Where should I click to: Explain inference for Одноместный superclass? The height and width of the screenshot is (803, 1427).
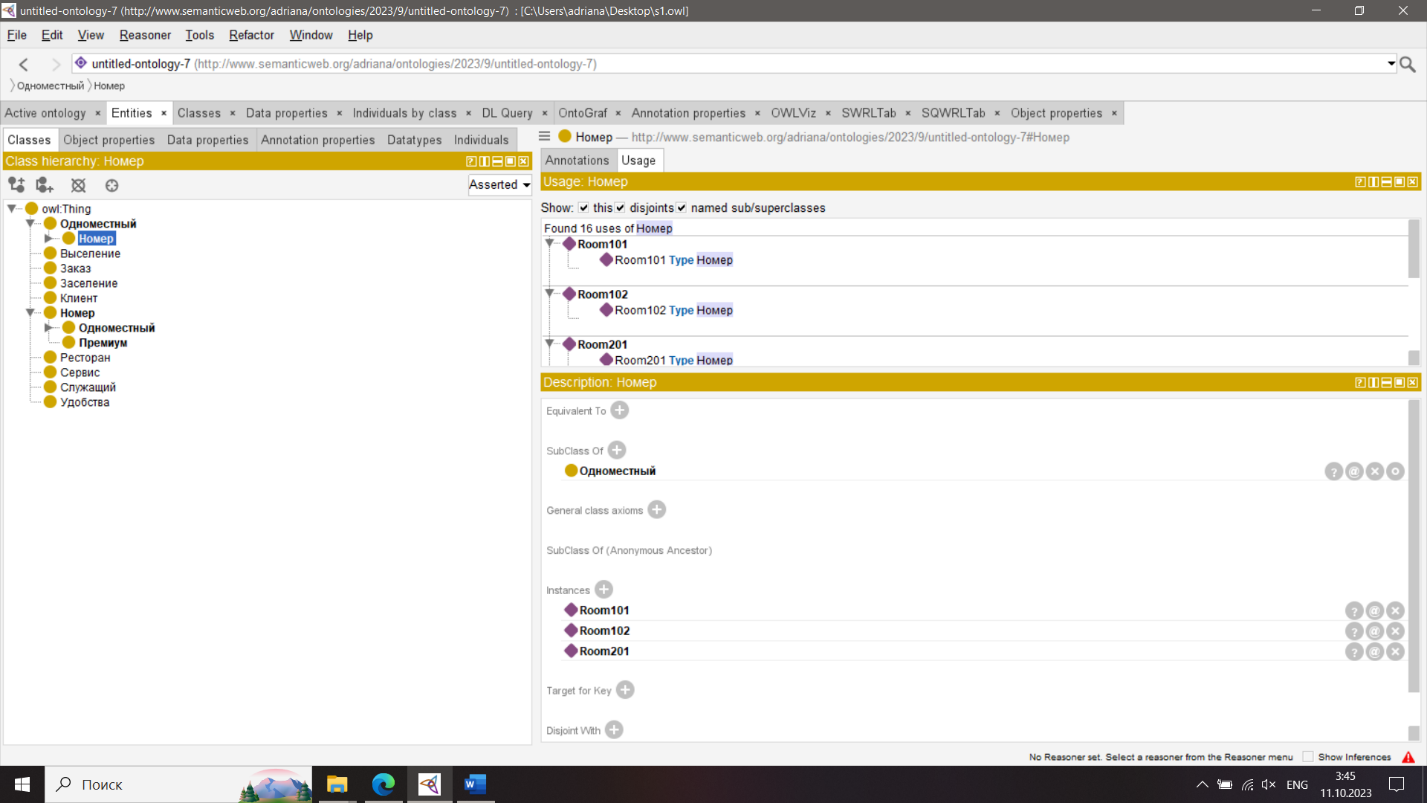(x=1333, y=471)
